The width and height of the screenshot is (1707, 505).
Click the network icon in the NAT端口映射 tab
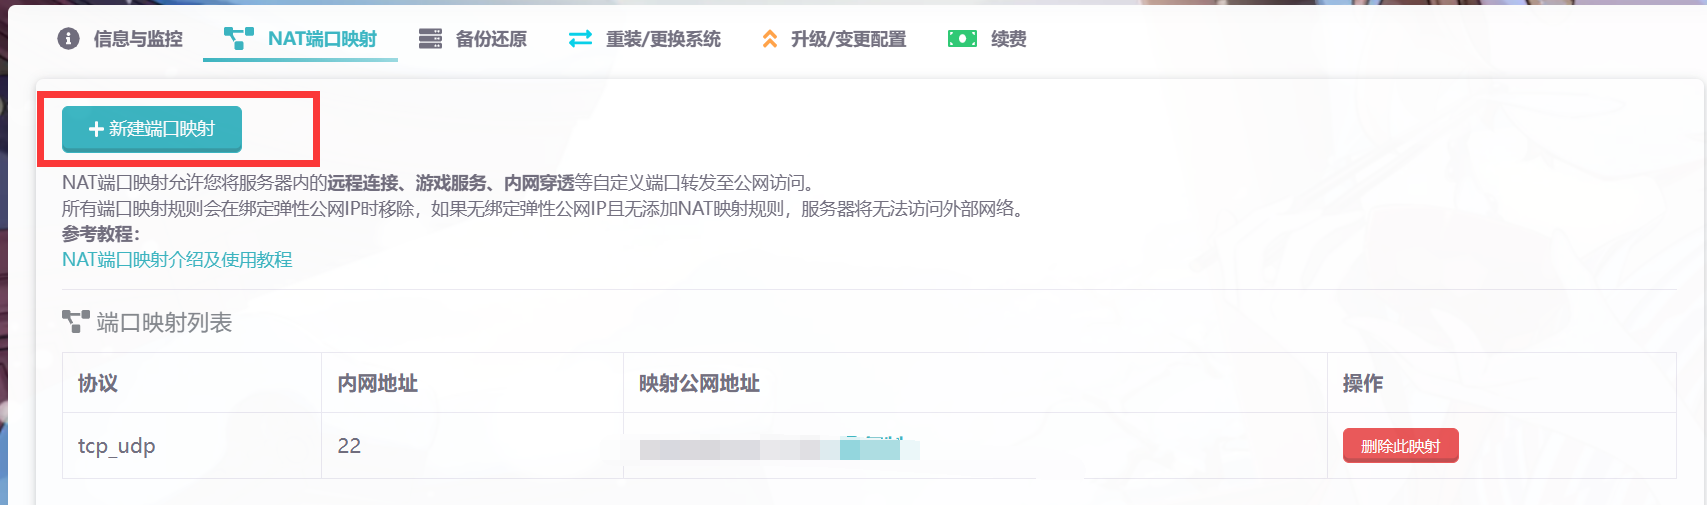pos(238,39)
